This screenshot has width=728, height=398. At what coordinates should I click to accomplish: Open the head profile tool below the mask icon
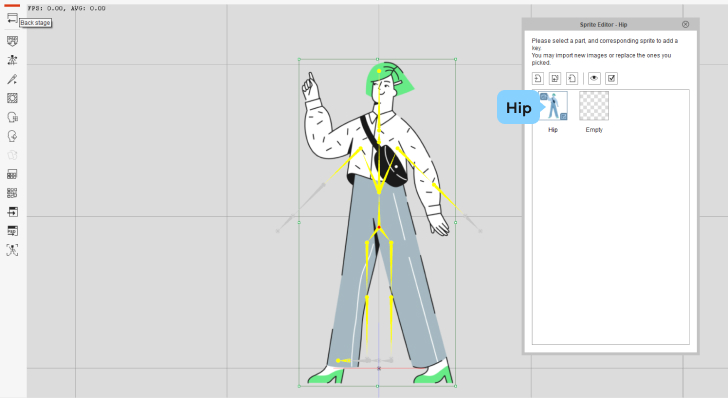tap(12, 117)
